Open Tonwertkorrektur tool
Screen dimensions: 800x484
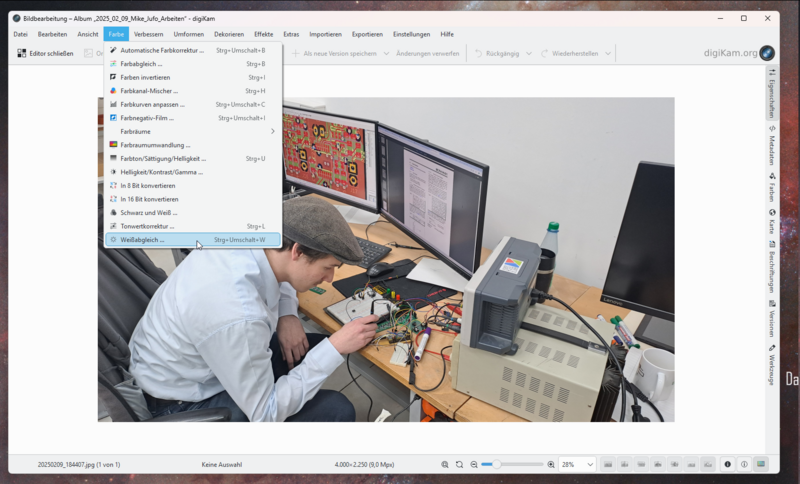[193, 226]
